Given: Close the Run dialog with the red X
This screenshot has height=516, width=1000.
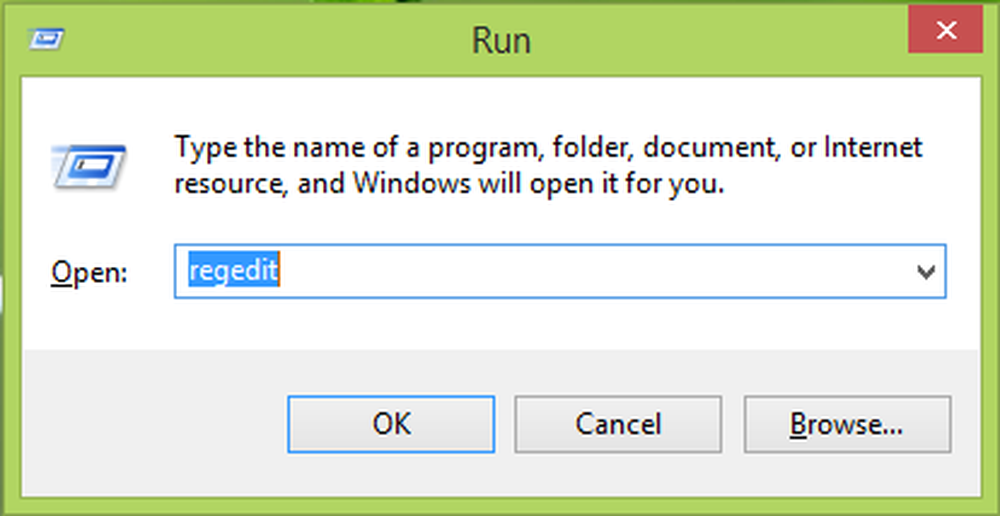Looking at the screenshot, I should click(945, 30).
